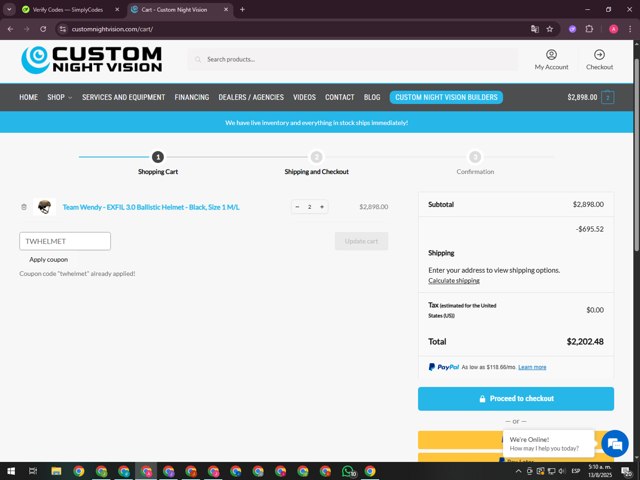Image resolution: width=640 pixels, height=480 pixels.
Task: Open File Explorer from taskbar
Action: (56, 471)
